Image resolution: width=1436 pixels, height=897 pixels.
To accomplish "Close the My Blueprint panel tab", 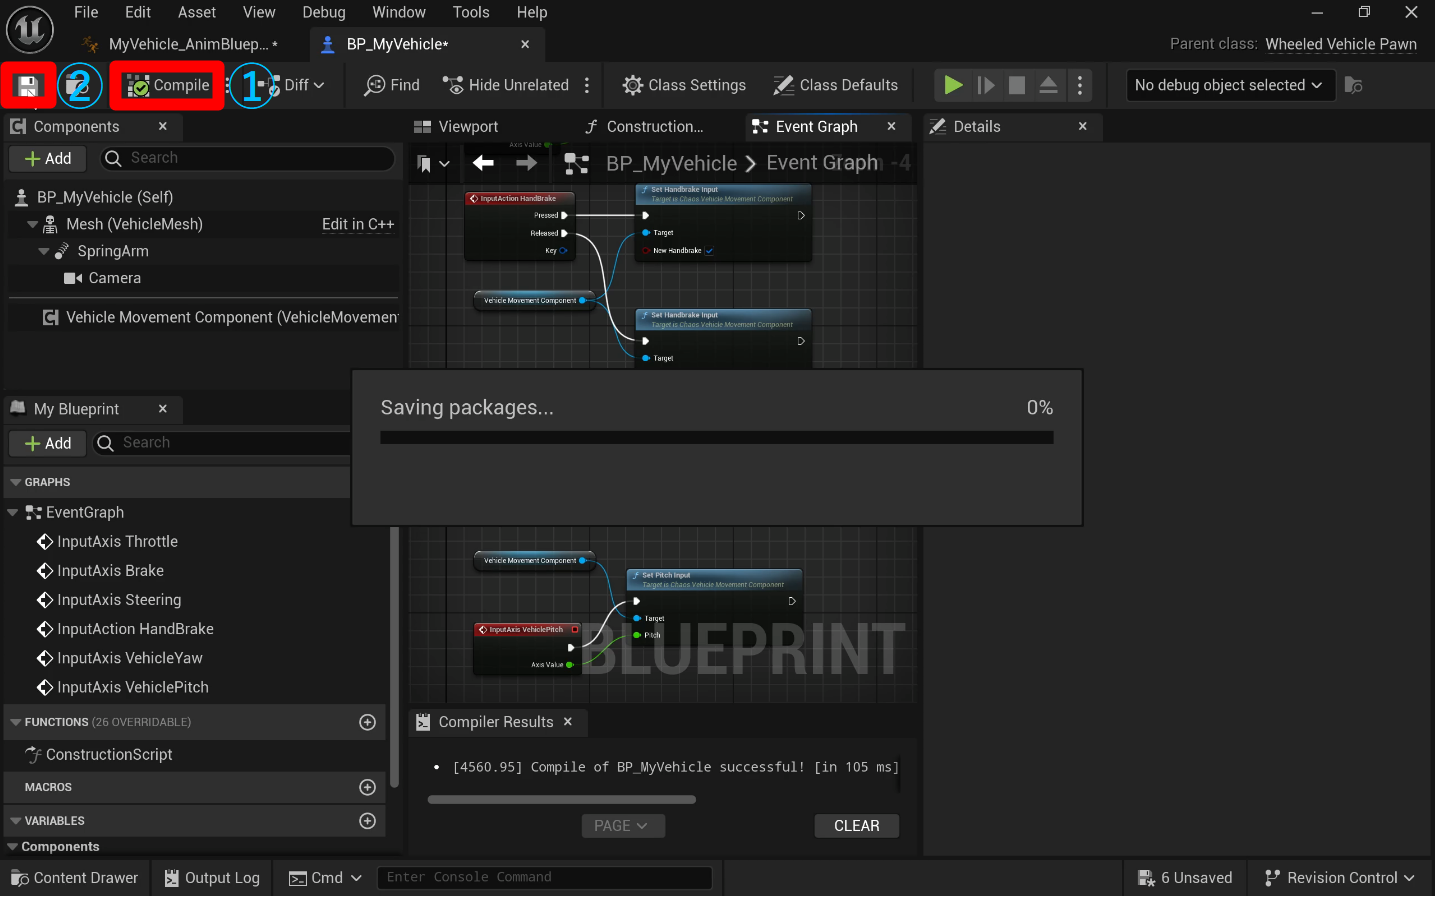I will click(x=163, y=408).
